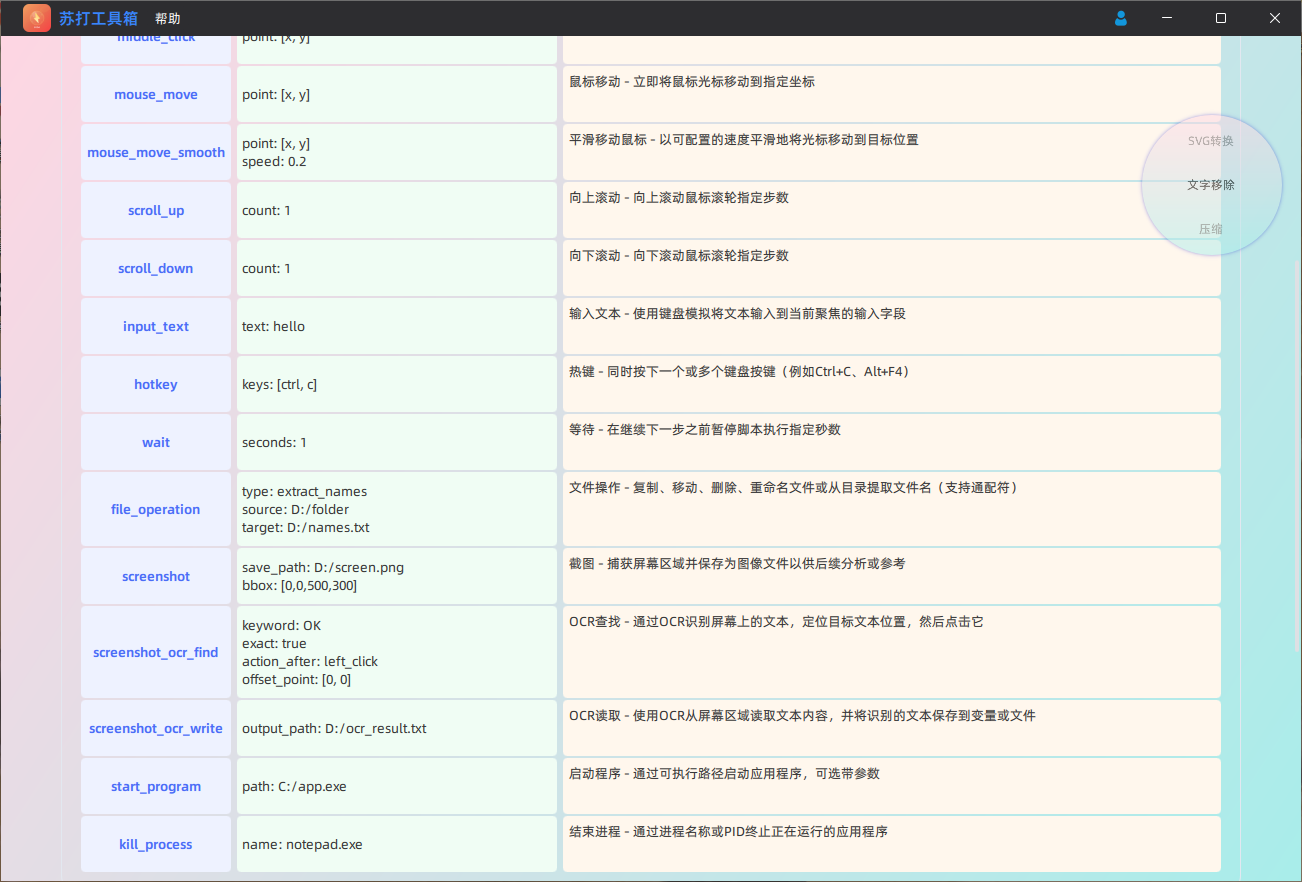
Task: Click the start_program command label
Action: 156,787
